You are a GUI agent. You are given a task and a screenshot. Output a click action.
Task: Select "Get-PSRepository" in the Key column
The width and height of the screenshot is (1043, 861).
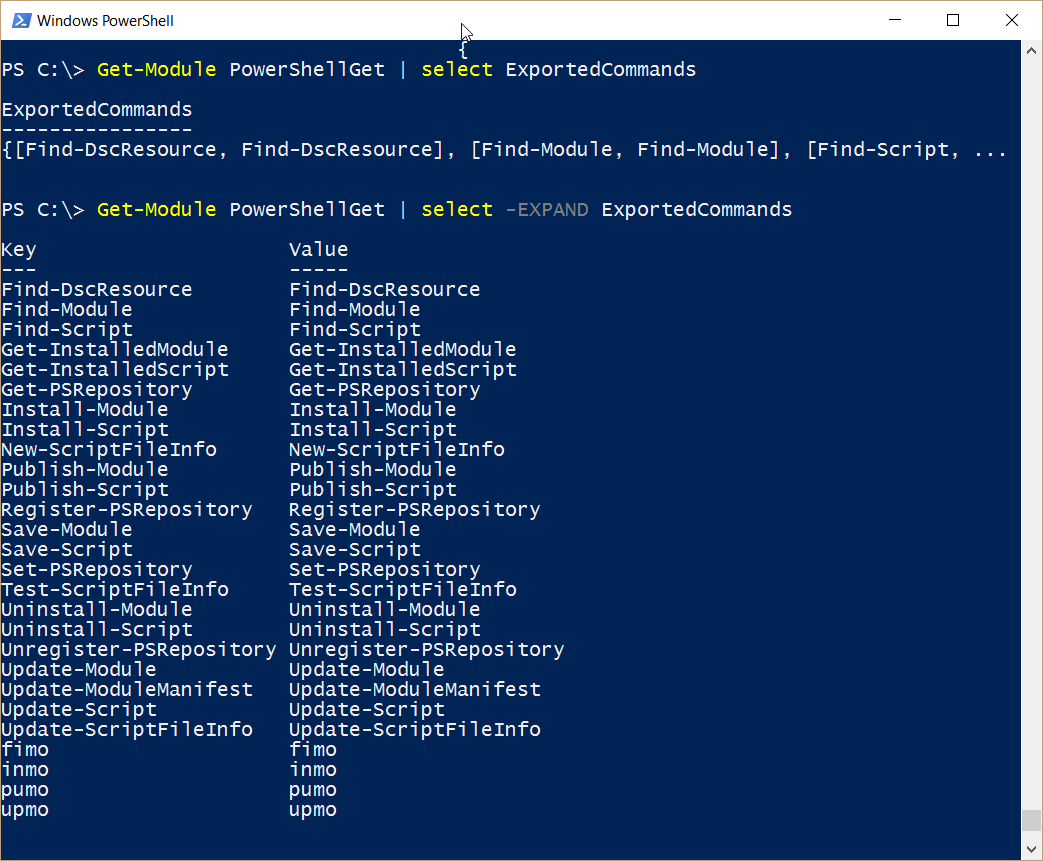click(96, 390)
